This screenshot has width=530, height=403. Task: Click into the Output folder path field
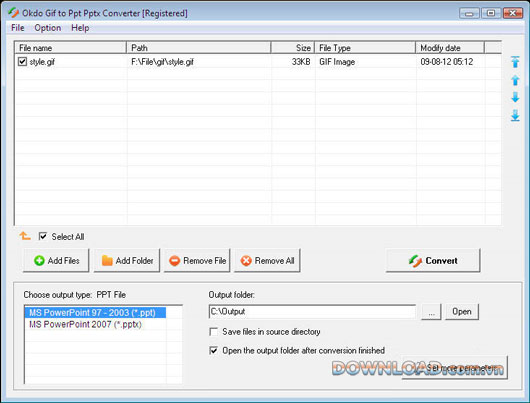pyautogui.click(x=312, y=311)
